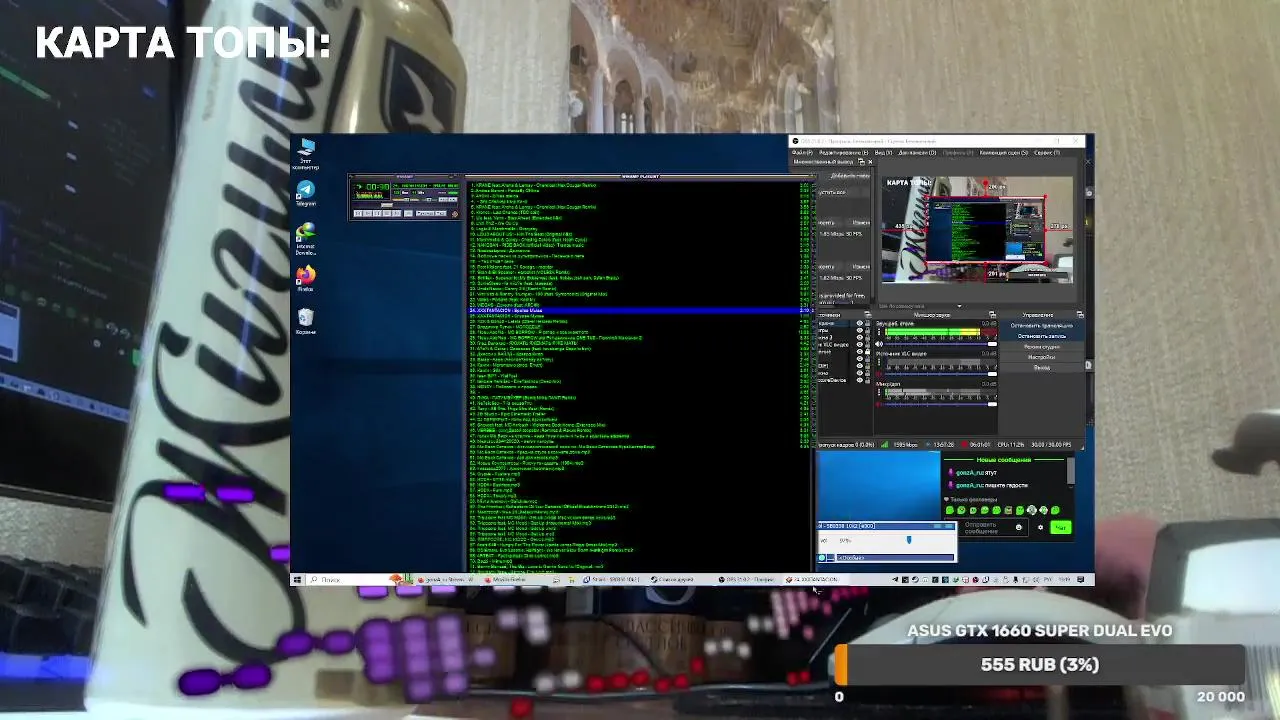Open the Firefox desktop shortcut

click(305, 278)
